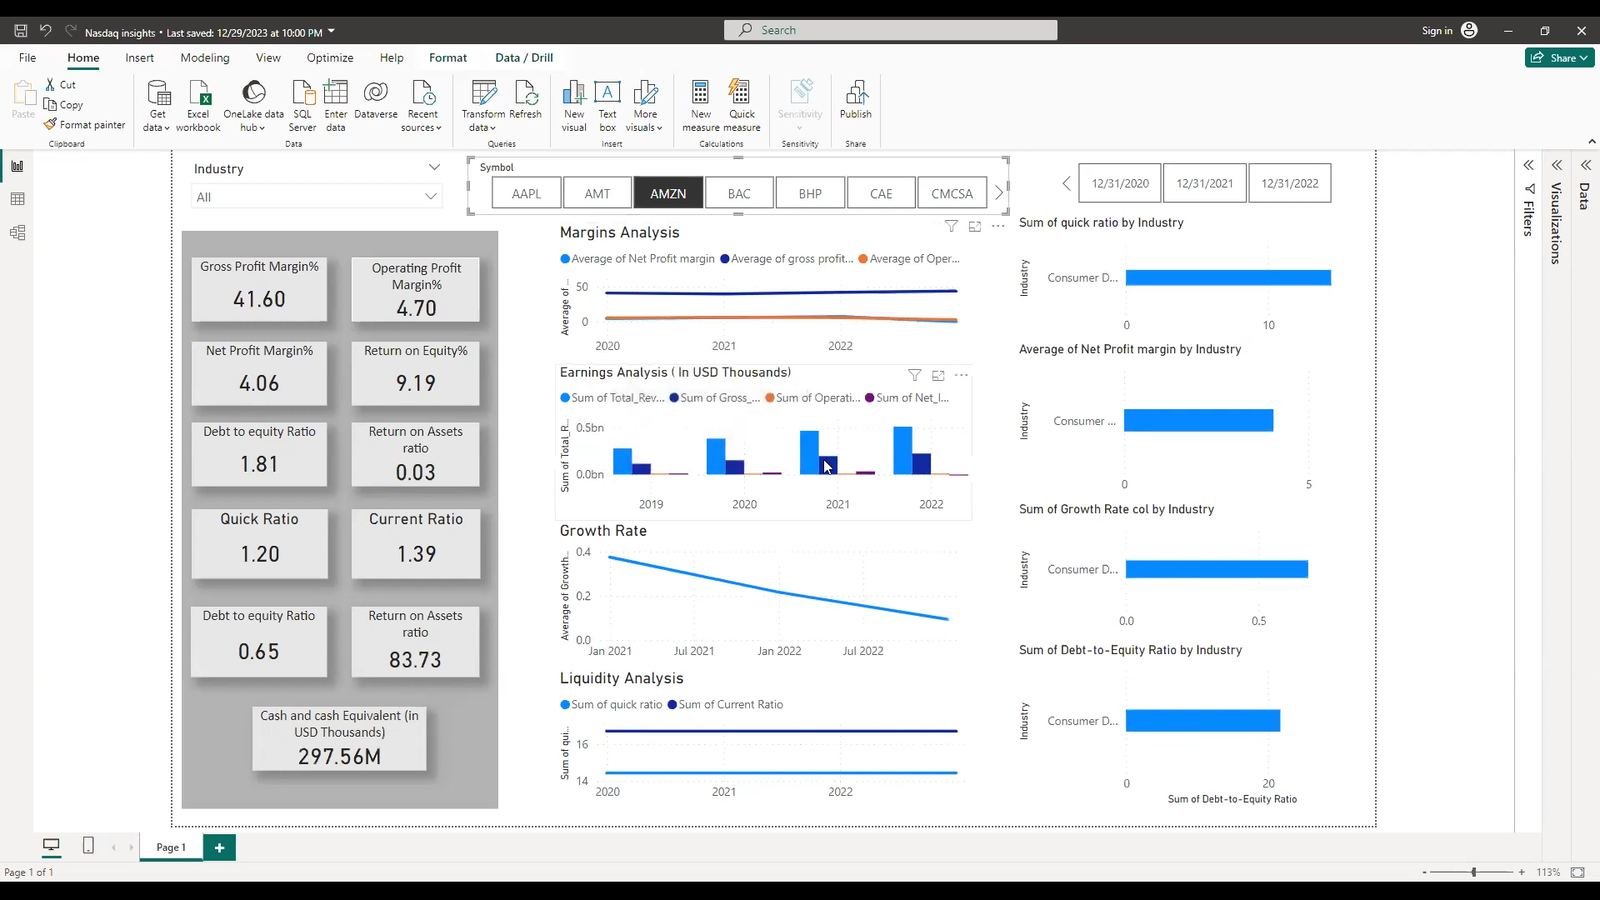The height and width of the screenshot is (900, 1600).
Task: Open the View ribbon tab
Action: coord(268,57)
